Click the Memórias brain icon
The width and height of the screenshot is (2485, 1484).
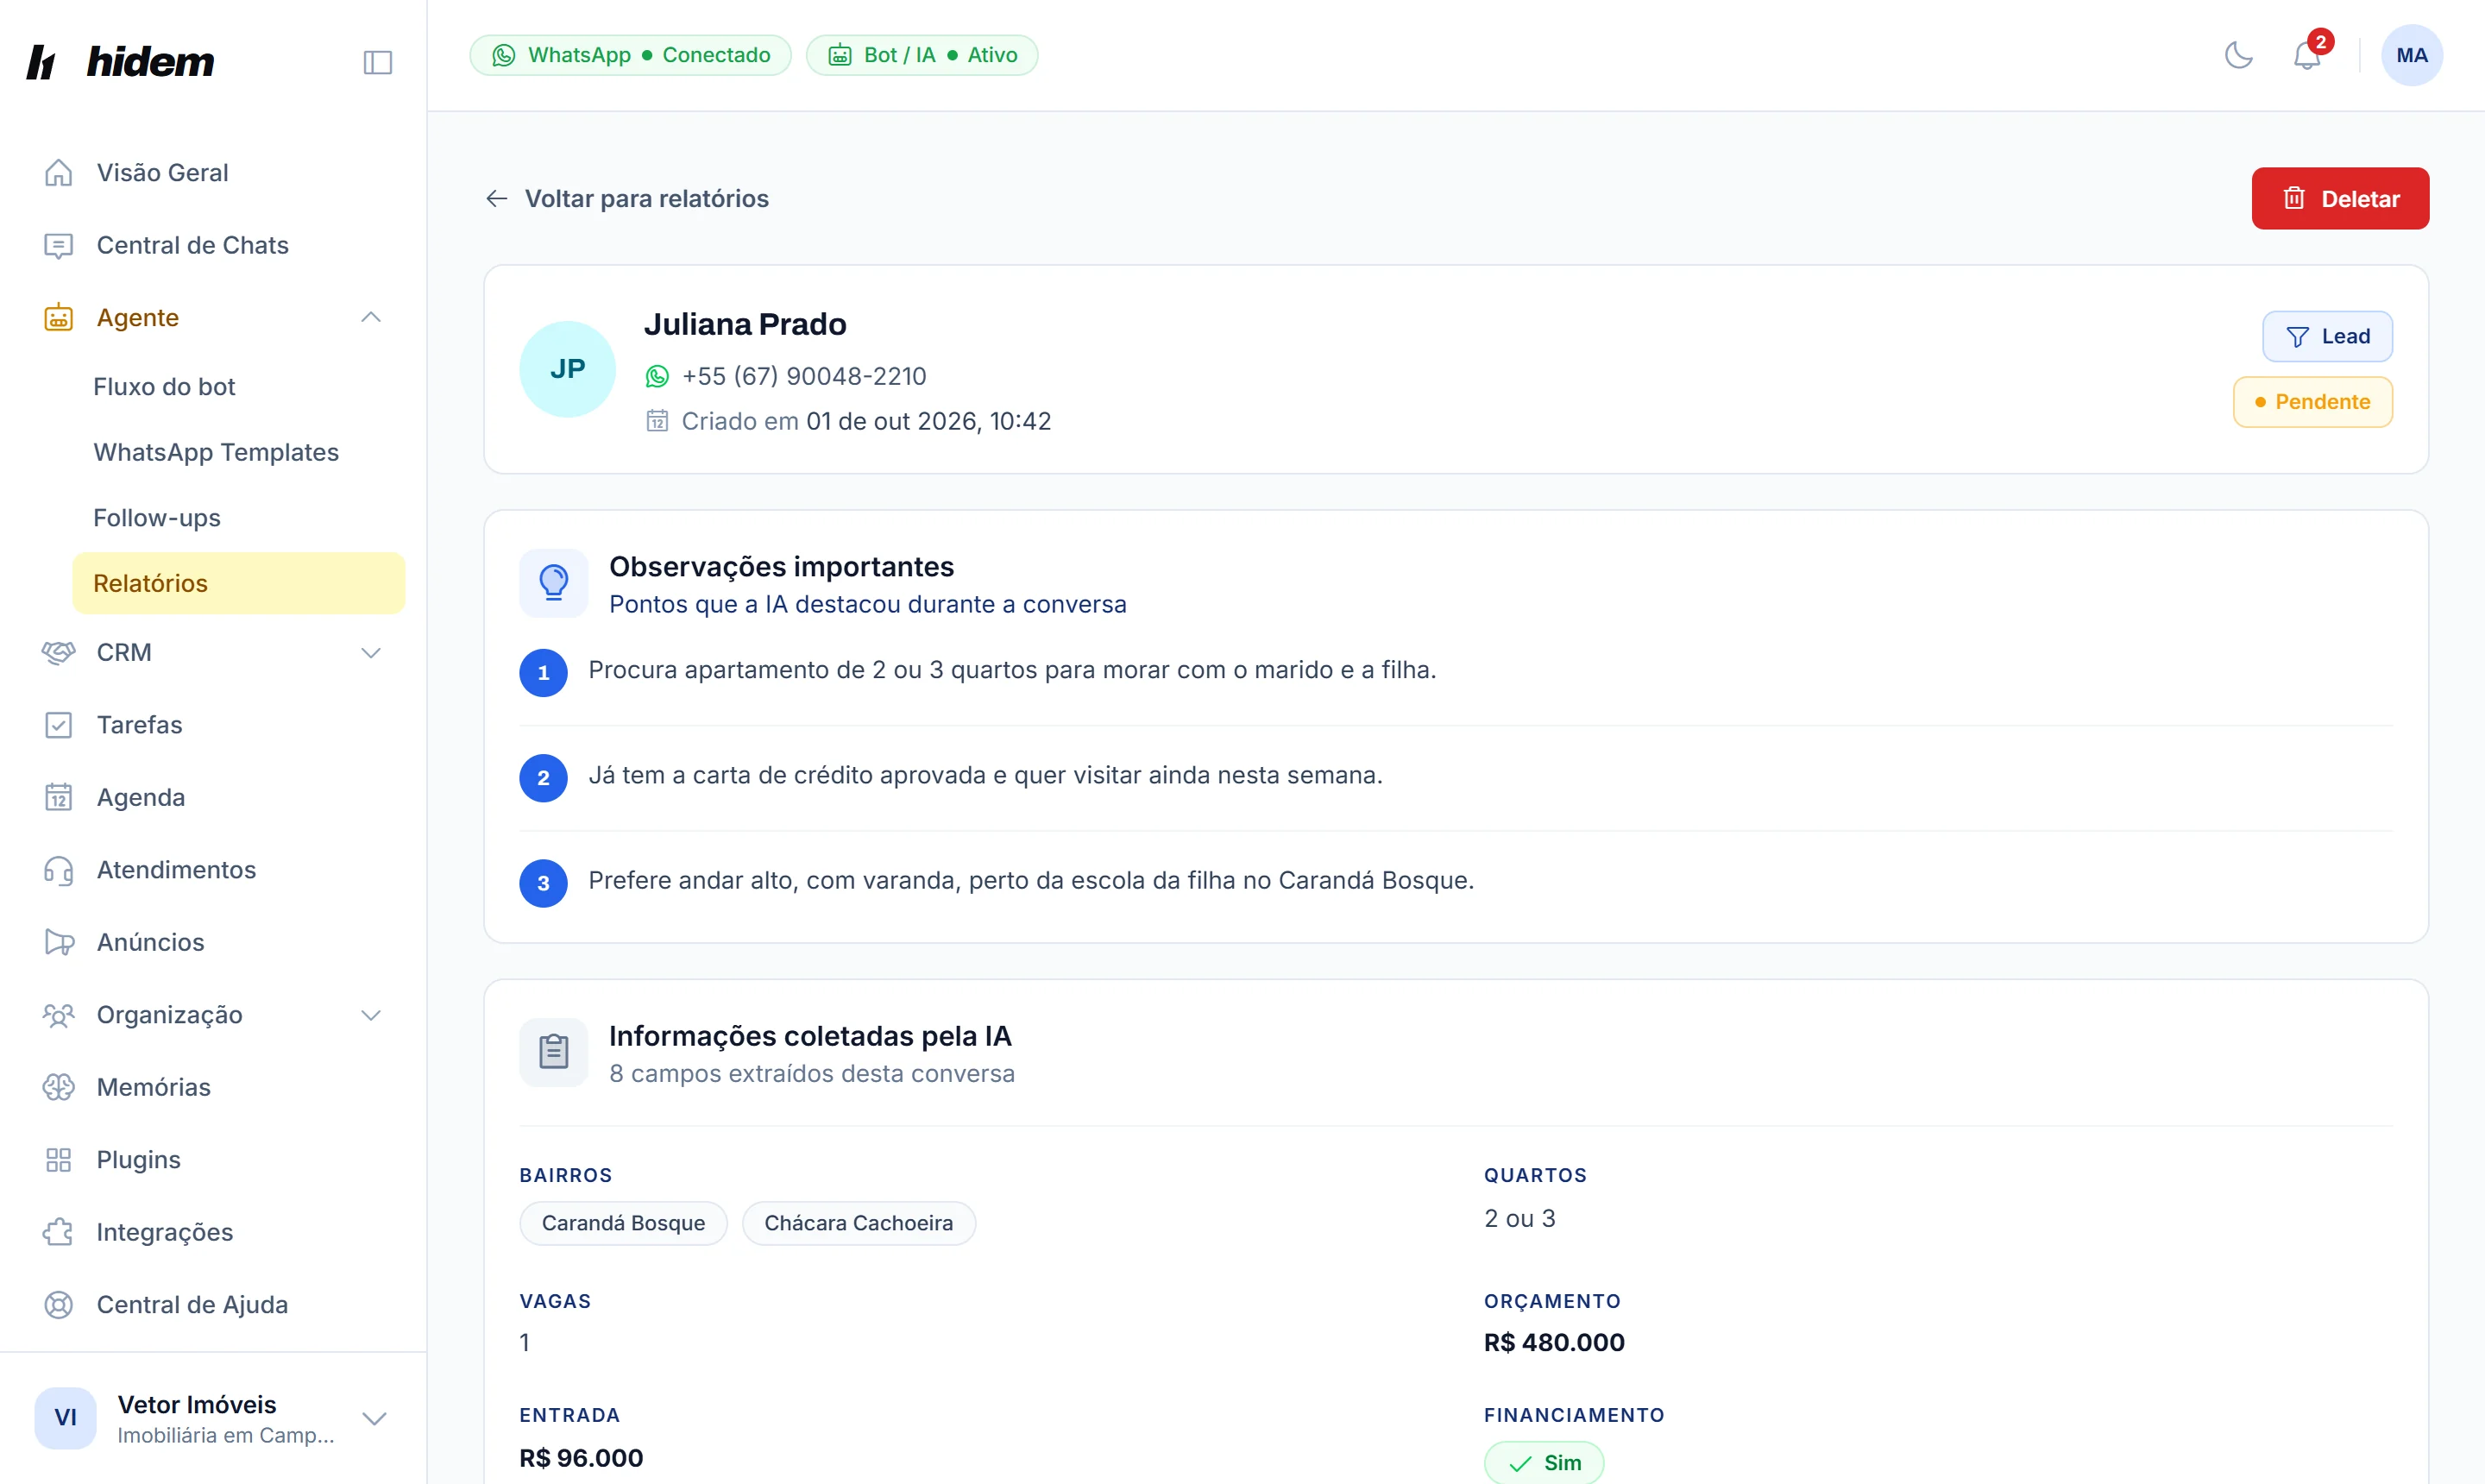[x=58, y=1087]
